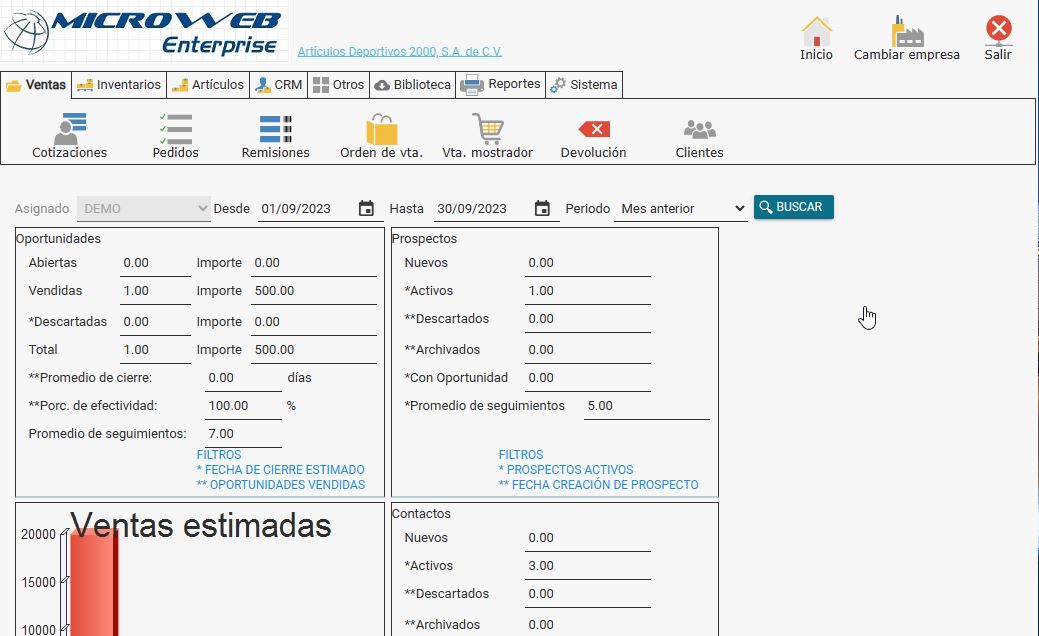Image resolution: width=1039 pixels, height=636 pixels.
Task: Open the Remisiones module
Action: (275, 130)
